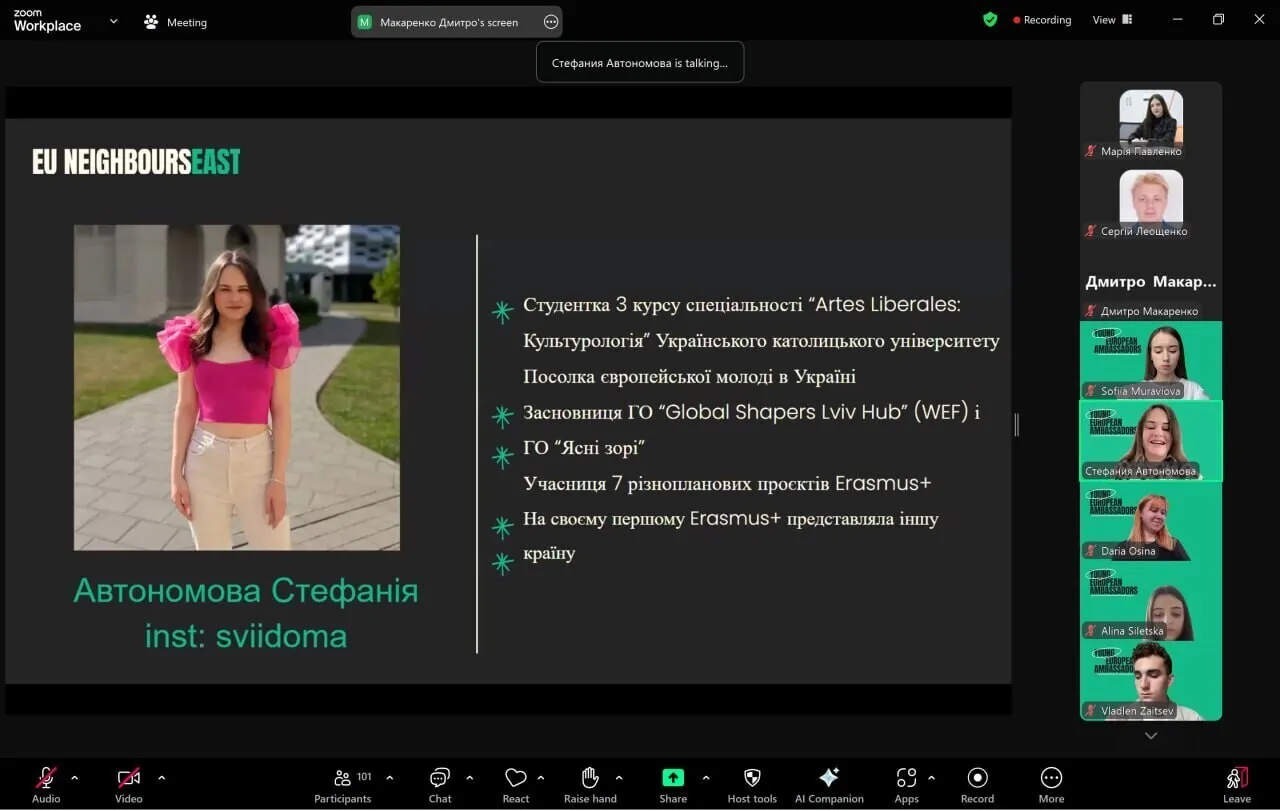The height and width of the screenshot is (810, 1280).
Task: Click the Zoom Workplace logo
Action: 47,21
